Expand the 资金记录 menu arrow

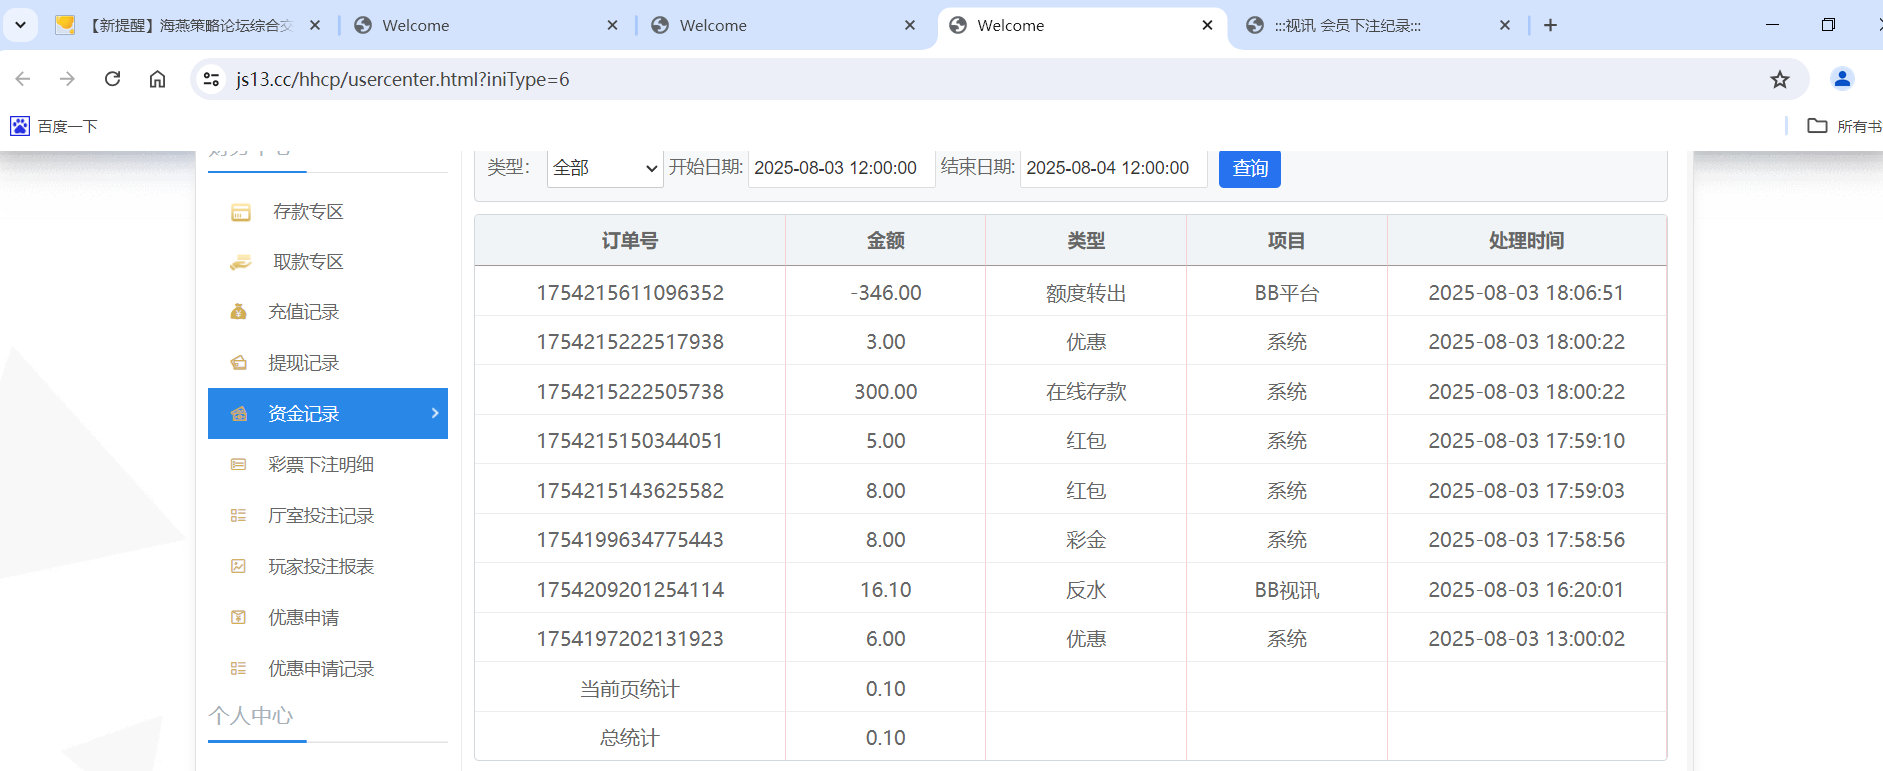coord(435,413)
